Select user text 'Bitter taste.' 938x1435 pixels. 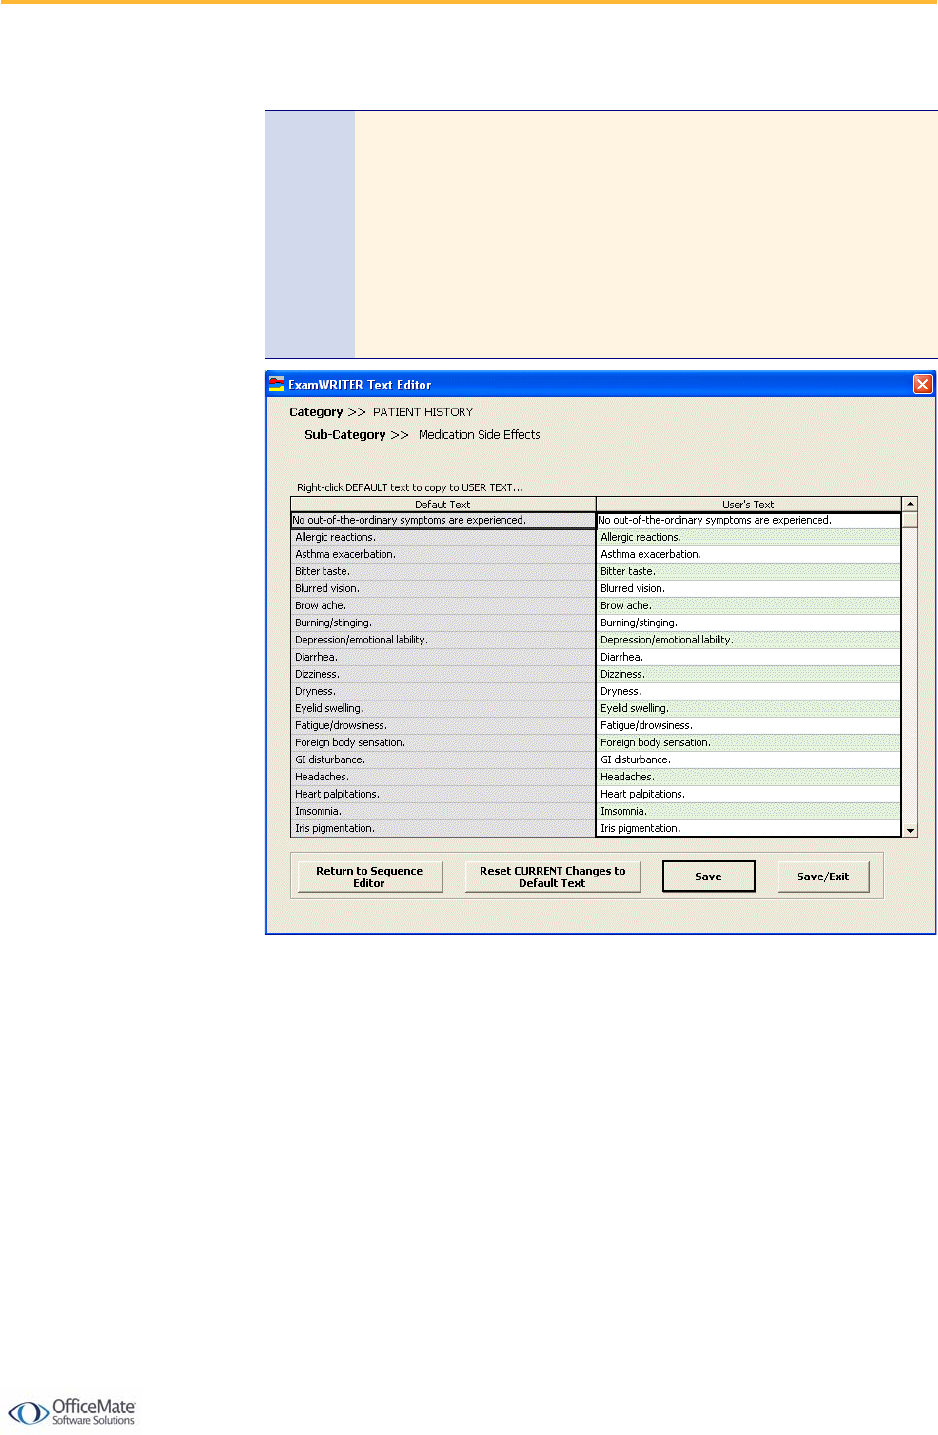pos(748,571)
